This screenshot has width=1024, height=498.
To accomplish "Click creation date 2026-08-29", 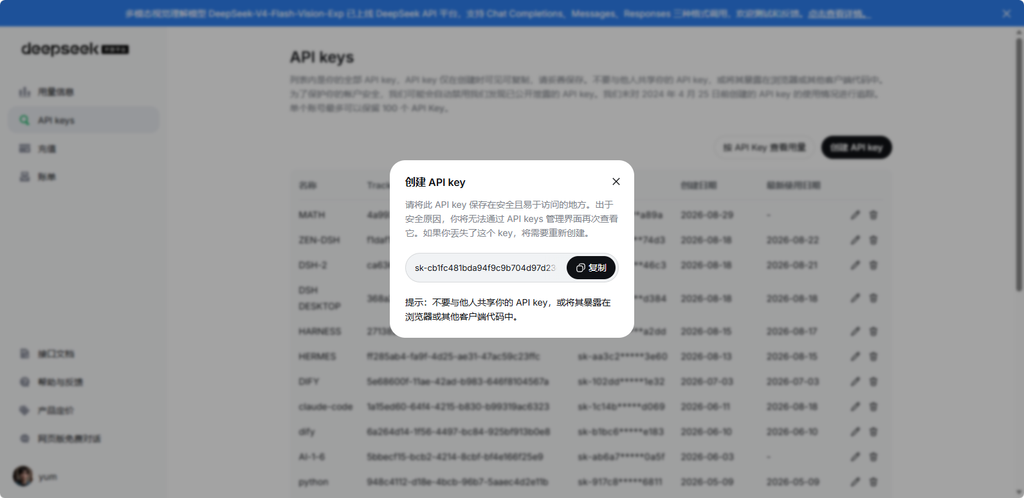I will coord(707,215).
